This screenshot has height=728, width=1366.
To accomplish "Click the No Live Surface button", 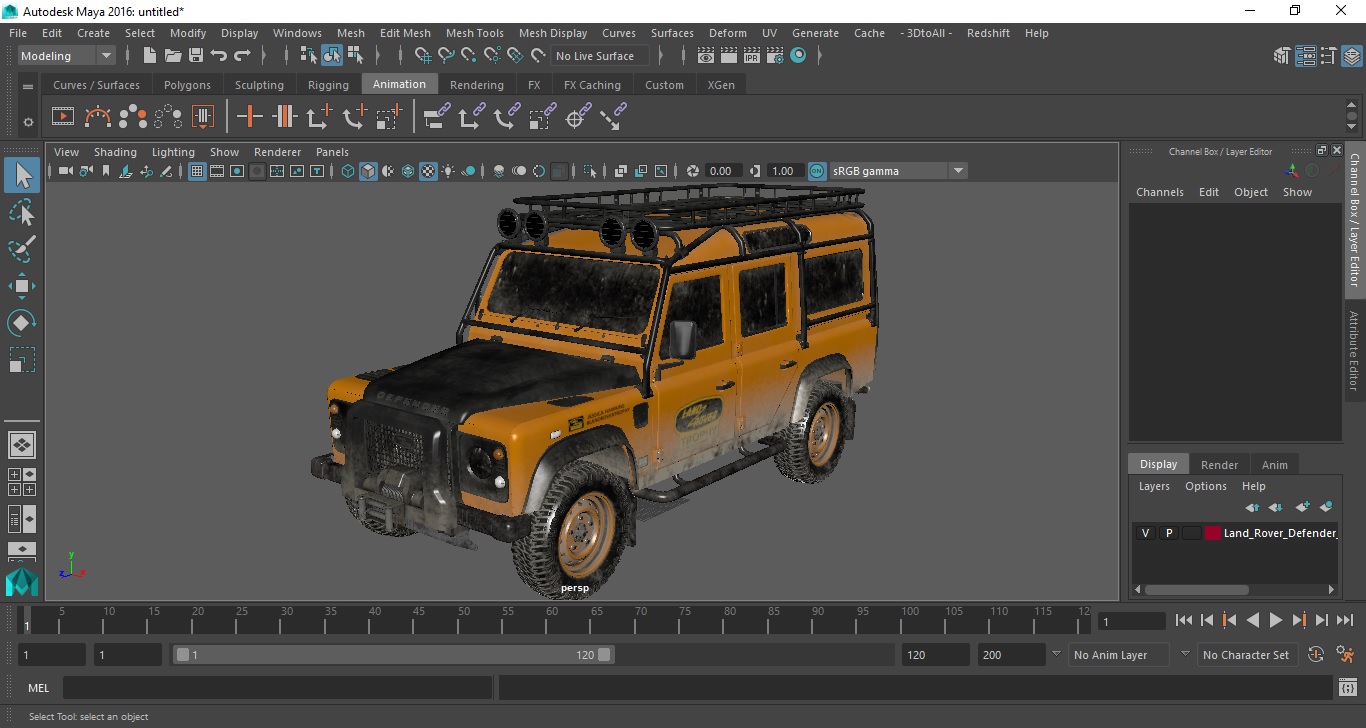I will point(600,56).
